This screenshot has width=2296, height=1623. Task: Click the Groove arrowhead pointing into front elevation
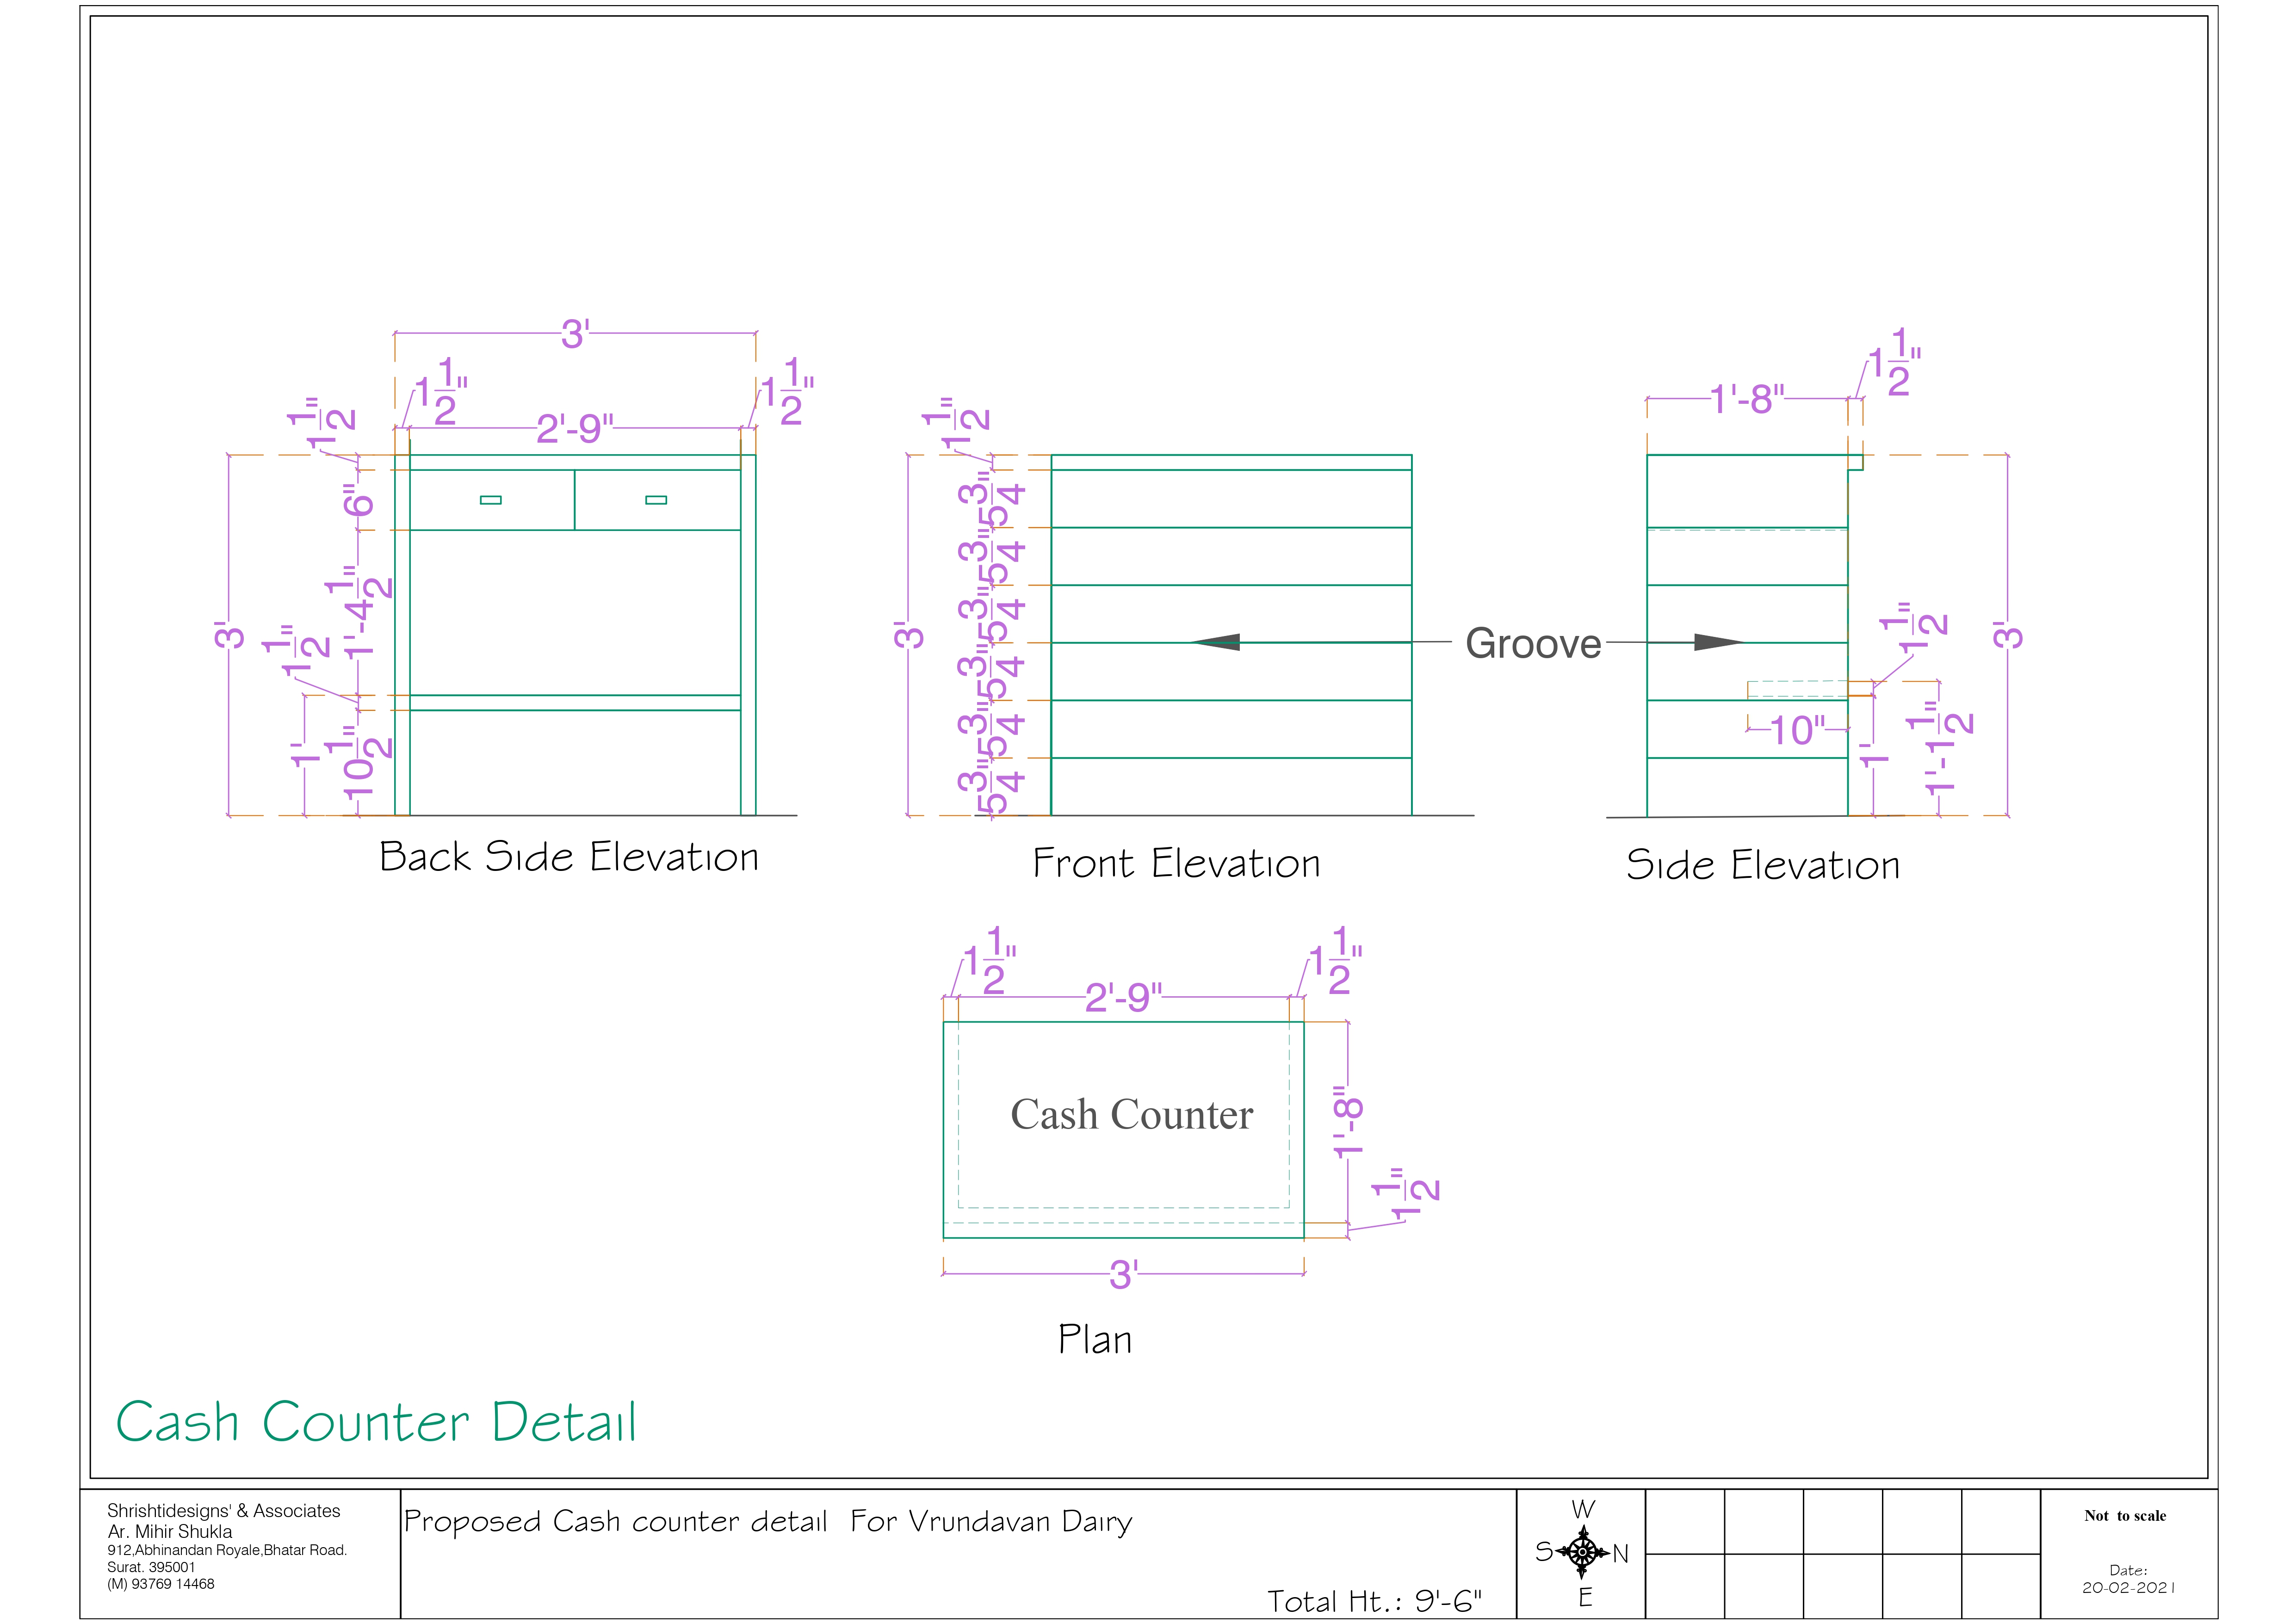pos(1216,642)
